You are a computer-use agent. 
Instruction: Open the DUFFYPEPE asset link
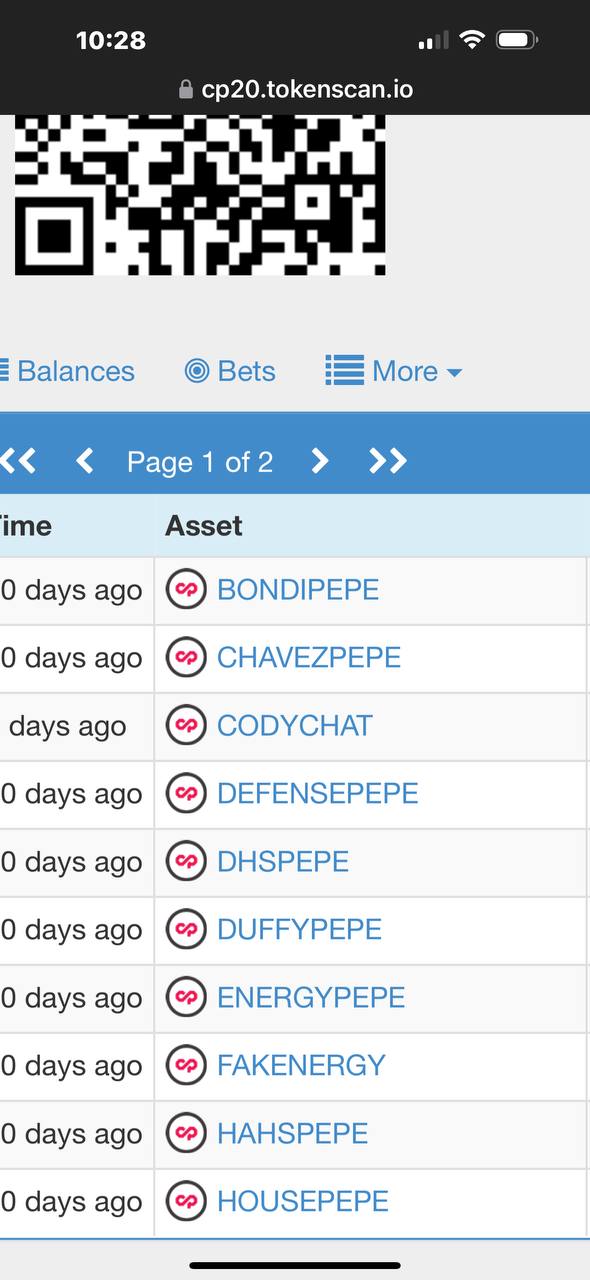point(300,929)
